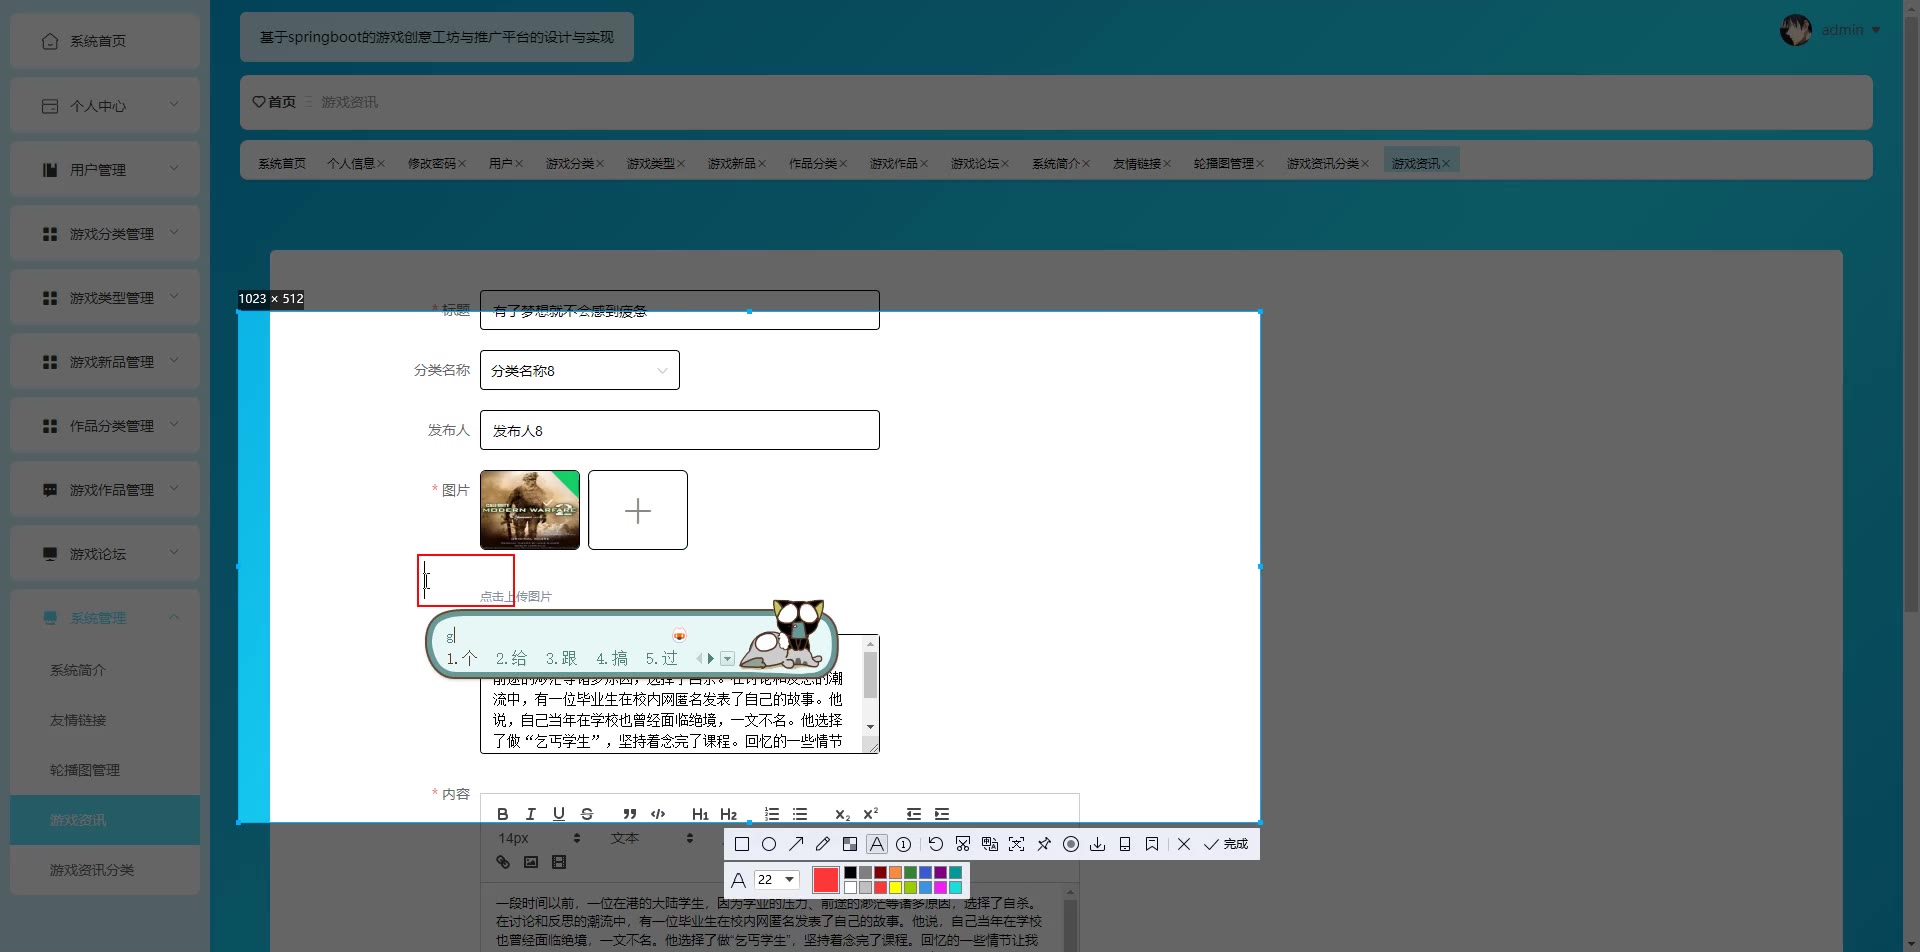Choose the arrow drawing tool

796,844
